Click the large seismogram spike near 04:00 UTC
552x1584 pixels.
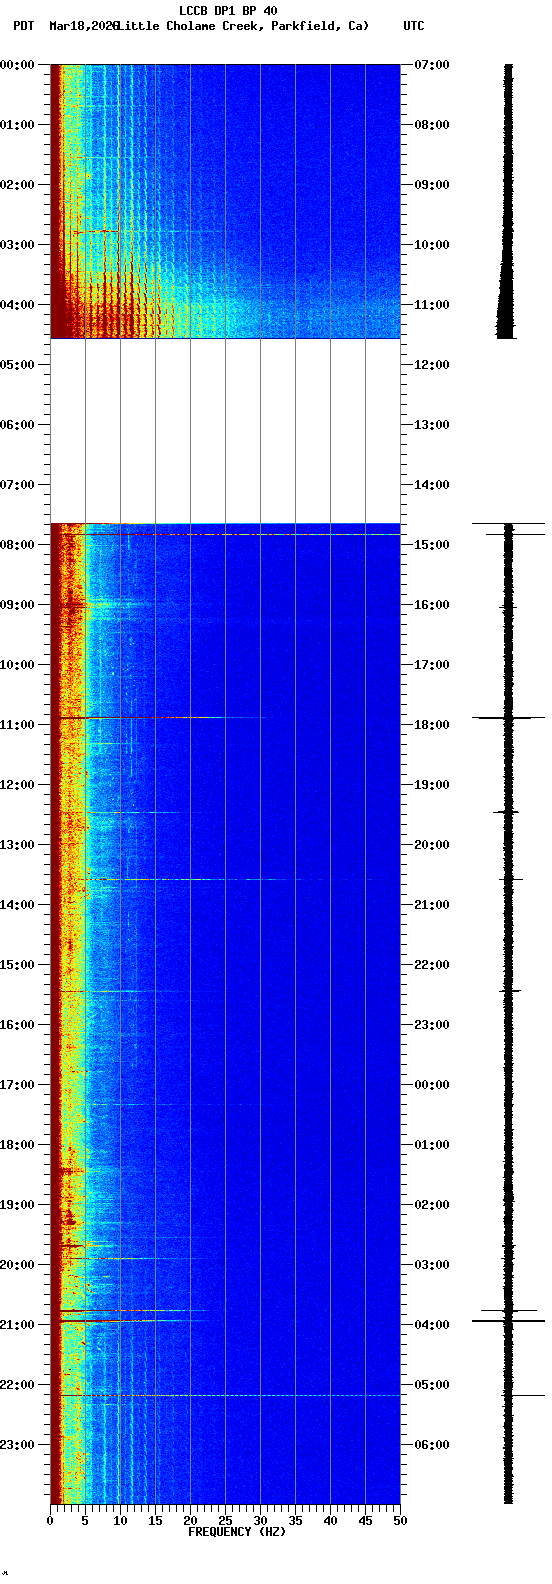coord(509,1321)
